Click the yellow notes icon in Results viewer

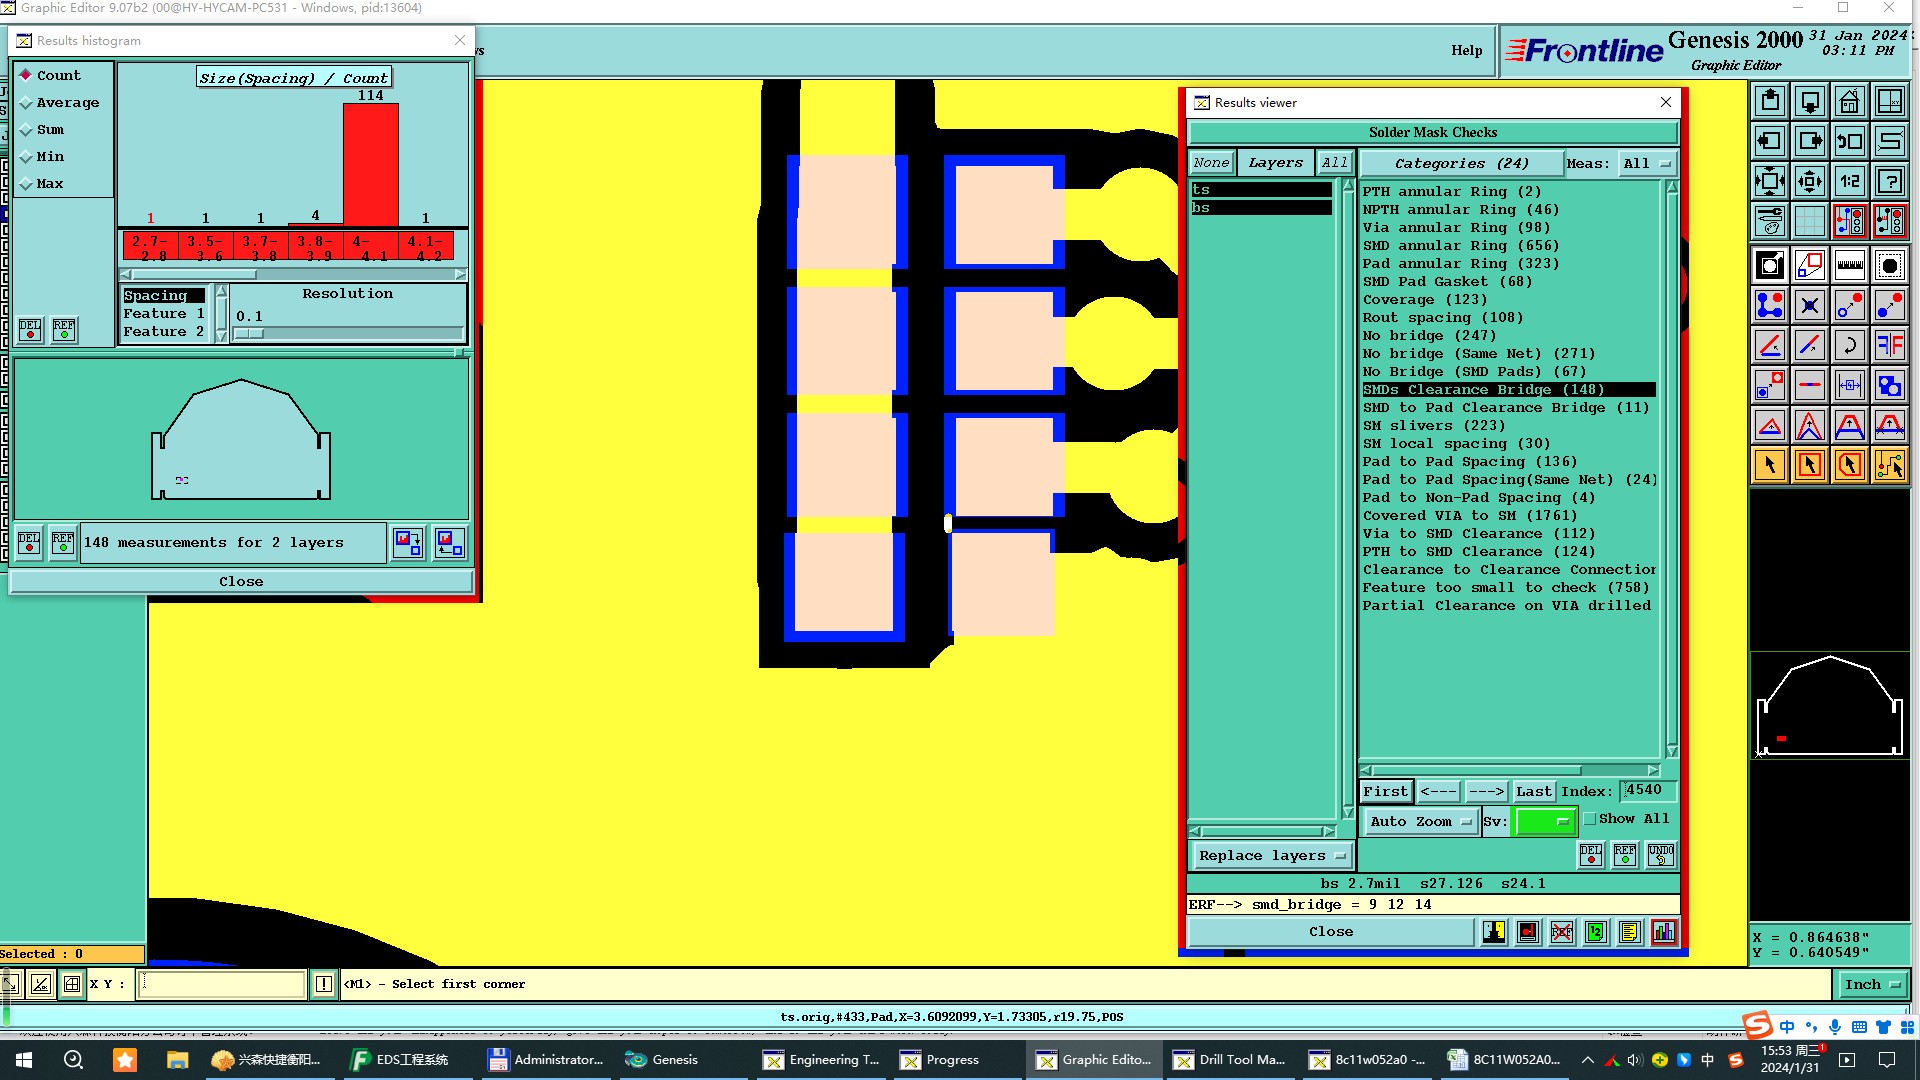[x=1630, y=932]
